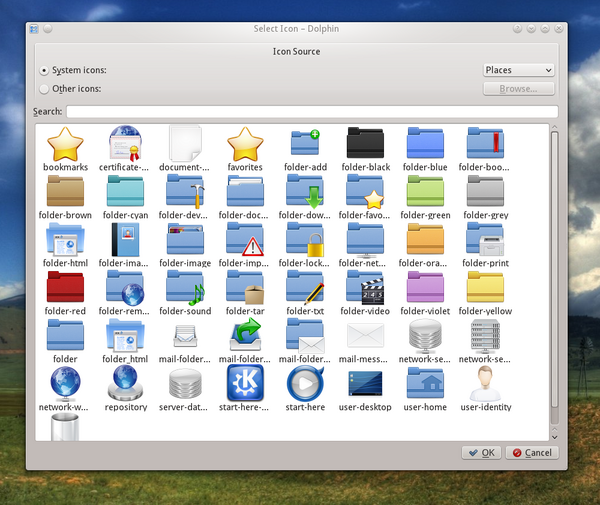The width and height of the screenshot is (600, 505).
Task: Select the folder-print printer icon
Action: coord(485,240)
